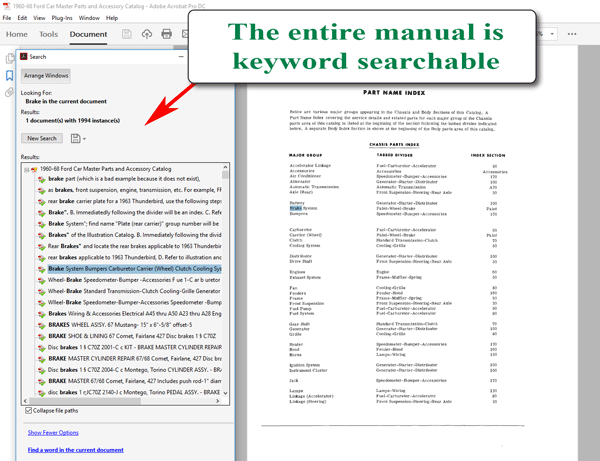Click the upload to cloud icon
This screenshot has width=600, height=461.
click(x=147, y=34)
